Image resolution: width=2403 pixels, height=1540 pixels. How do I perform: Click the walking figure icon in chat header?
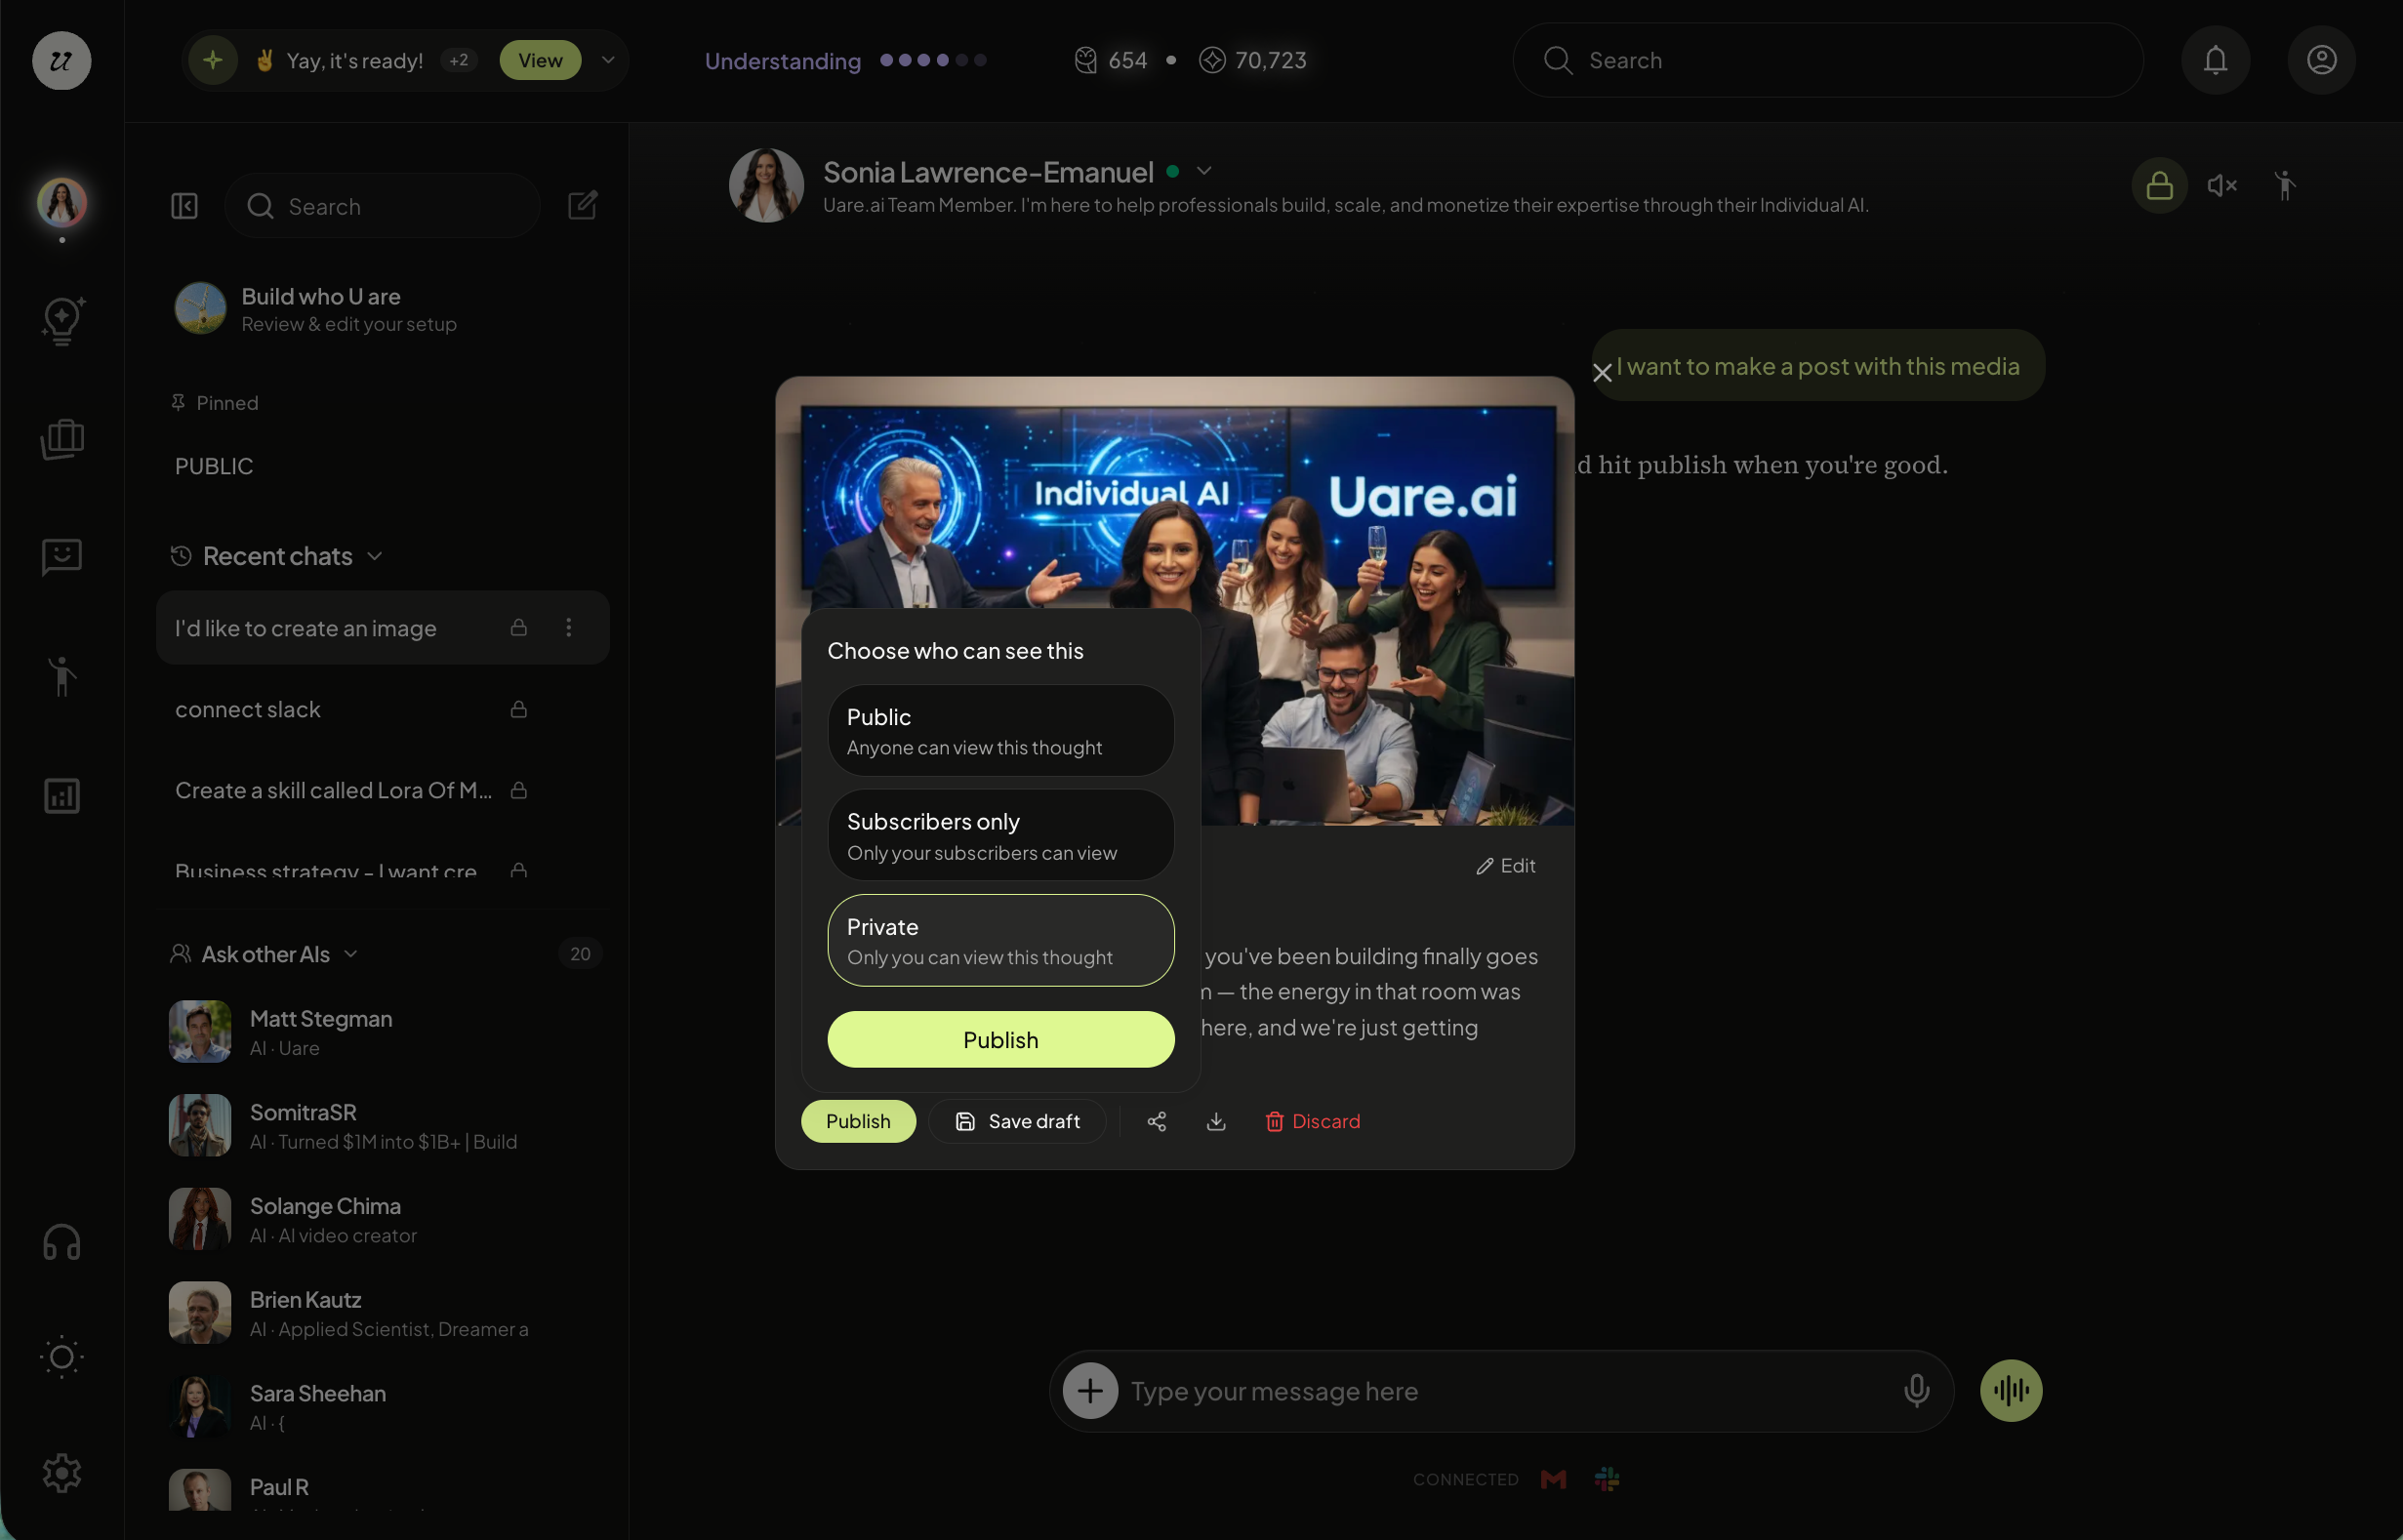2285,185
